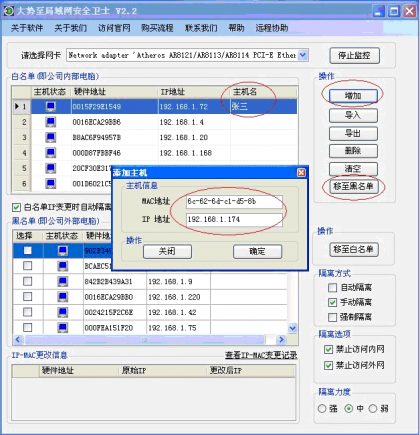Select whitelist cell 192.168.1.168

pos(194,153)
